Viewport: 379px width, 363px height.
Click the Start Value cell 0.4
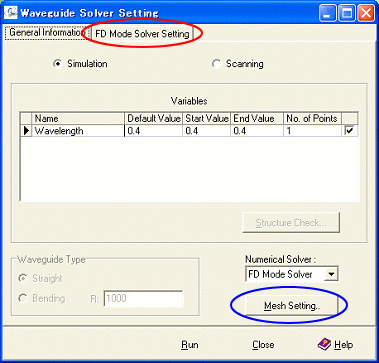click(x=207, y=131)
